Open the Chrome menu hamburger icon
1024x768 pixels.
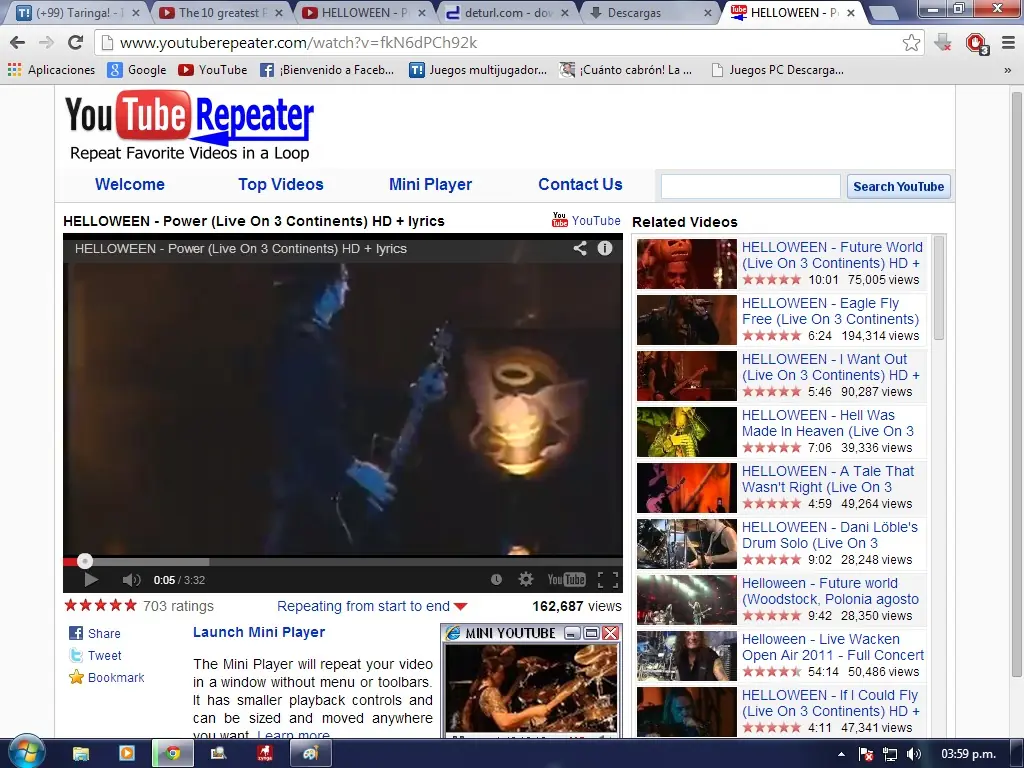(1008, 43)
